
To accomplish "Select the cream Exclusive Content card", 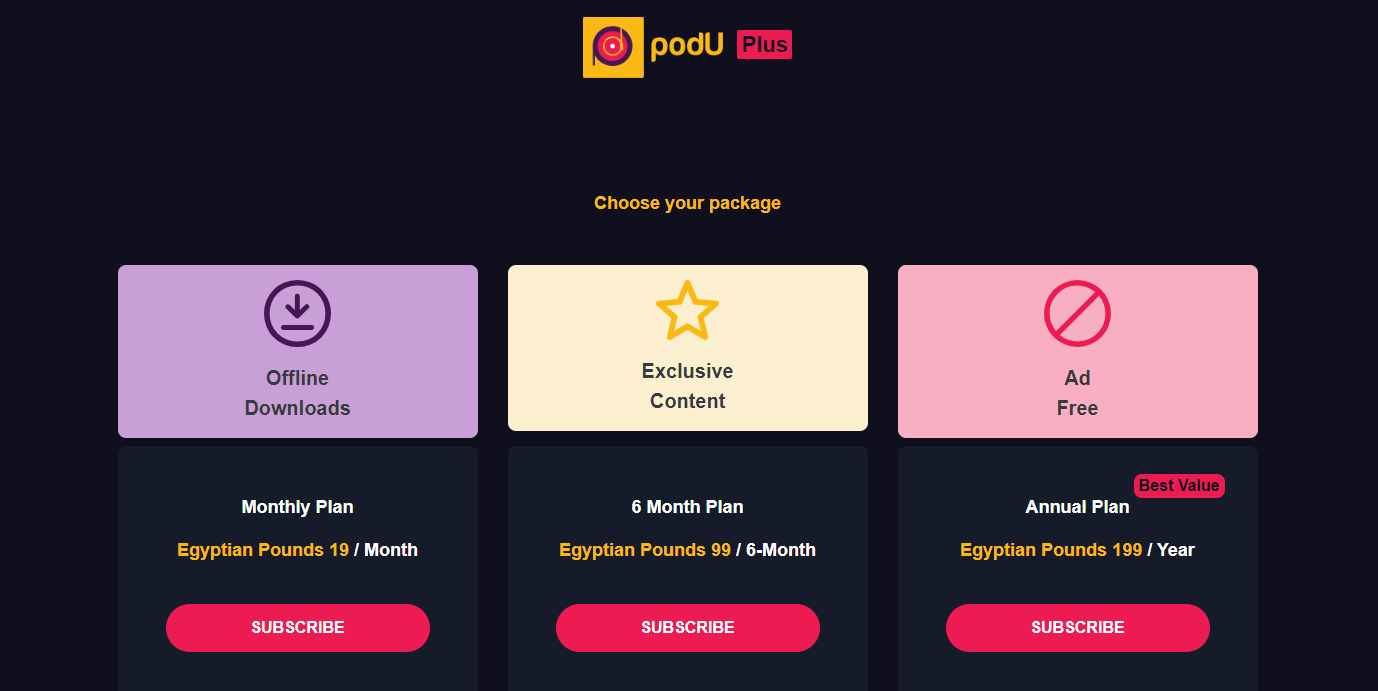I will click(688, 348).
